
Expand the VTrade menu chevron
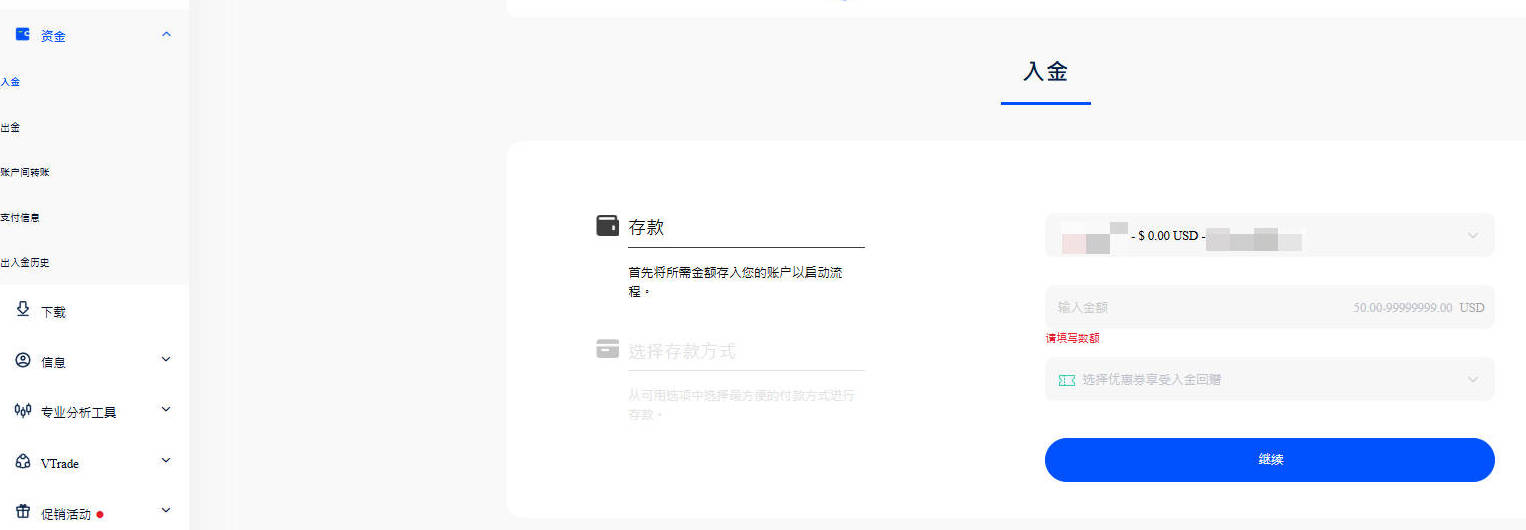tap(166, 461)
